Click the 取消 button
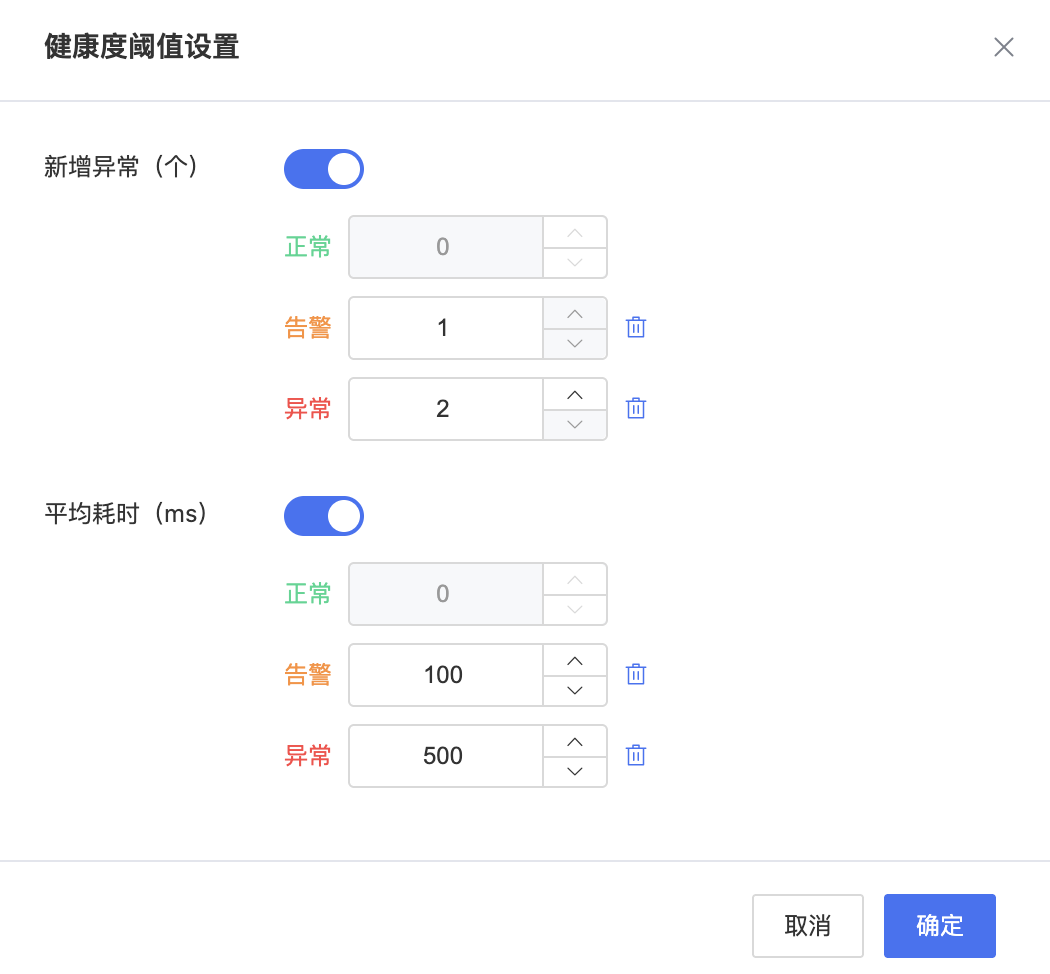The image size is (1050, 974). 808,926
